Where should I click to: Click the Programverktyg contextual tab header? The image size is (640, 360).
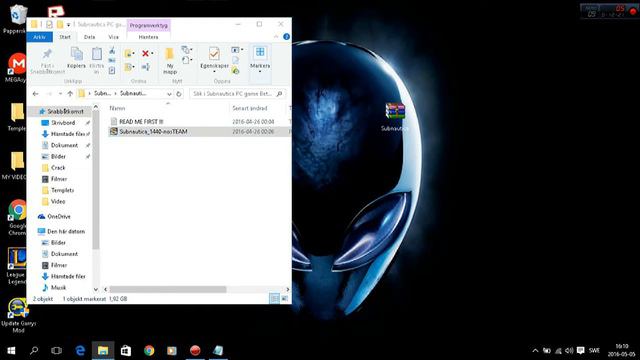tap(149, 25)
